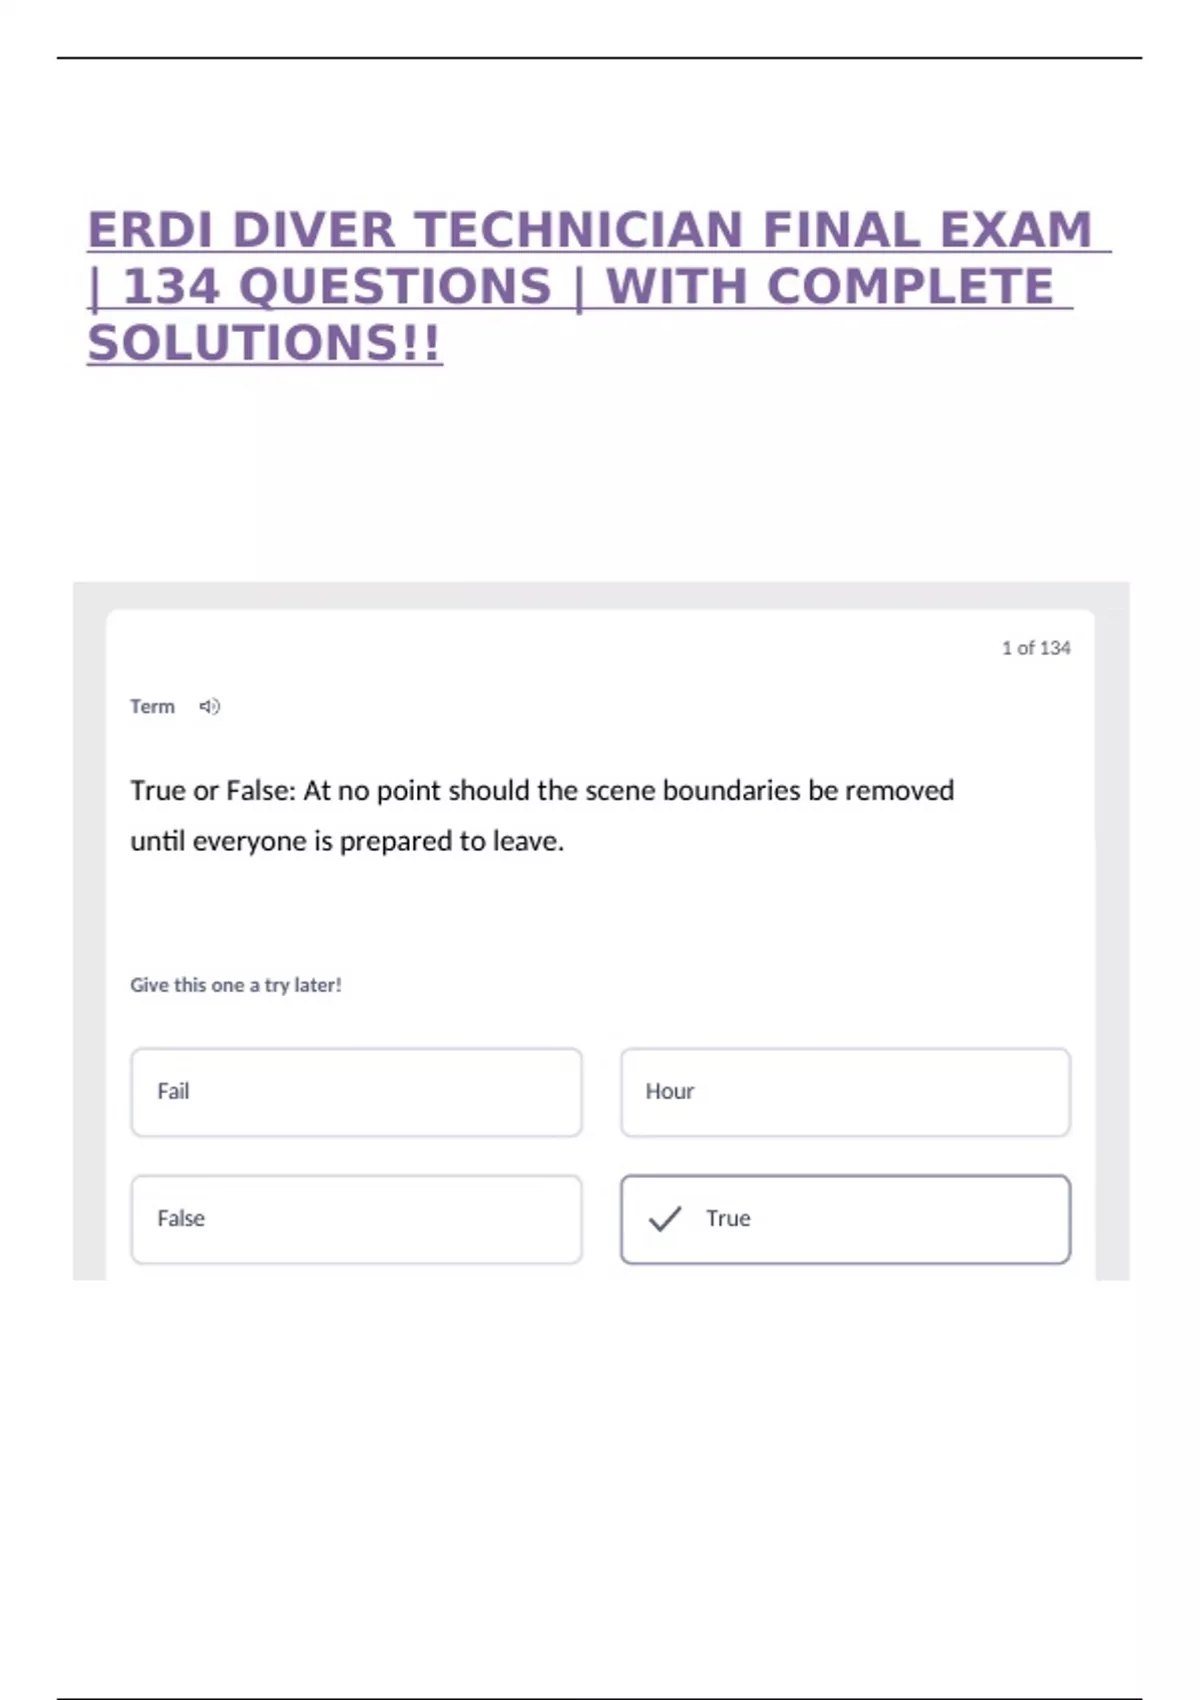This screenshot has height=1700, width=1200.
Task: Open the "ERDI DIVER TECHNICIAN FINAL EXAM" title link
Action: [590, 230]
